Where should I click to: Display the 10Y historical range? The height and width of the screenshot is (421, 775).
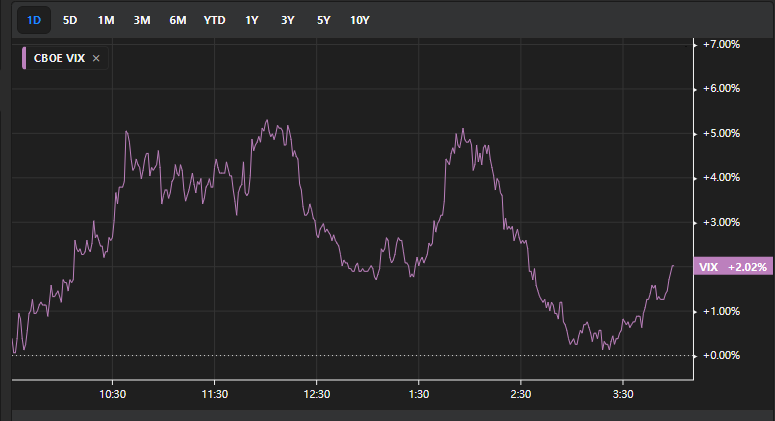tap(359, 20)
